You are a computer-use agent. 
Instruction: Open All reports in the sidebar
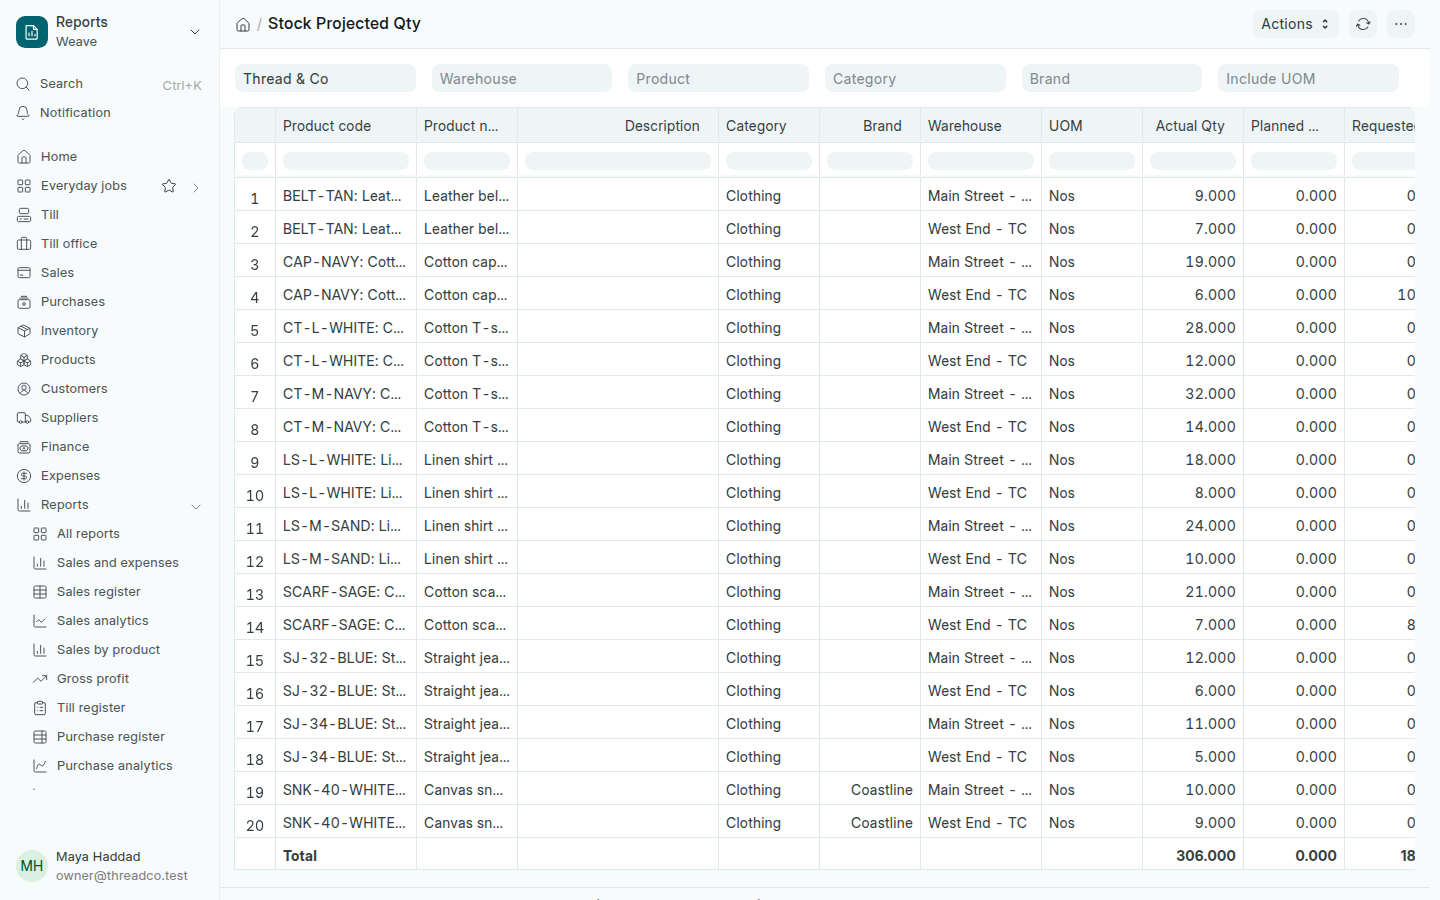point(117,534)
